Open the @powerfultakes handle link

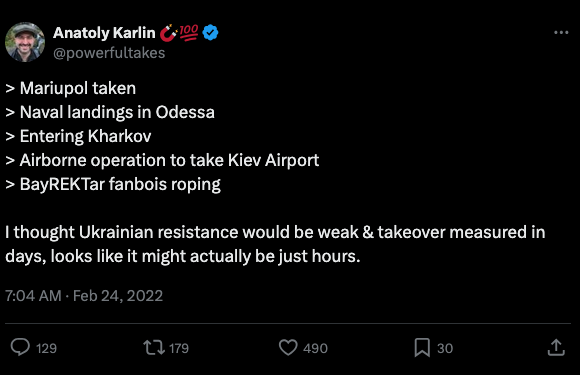click(x=109, y=53)
